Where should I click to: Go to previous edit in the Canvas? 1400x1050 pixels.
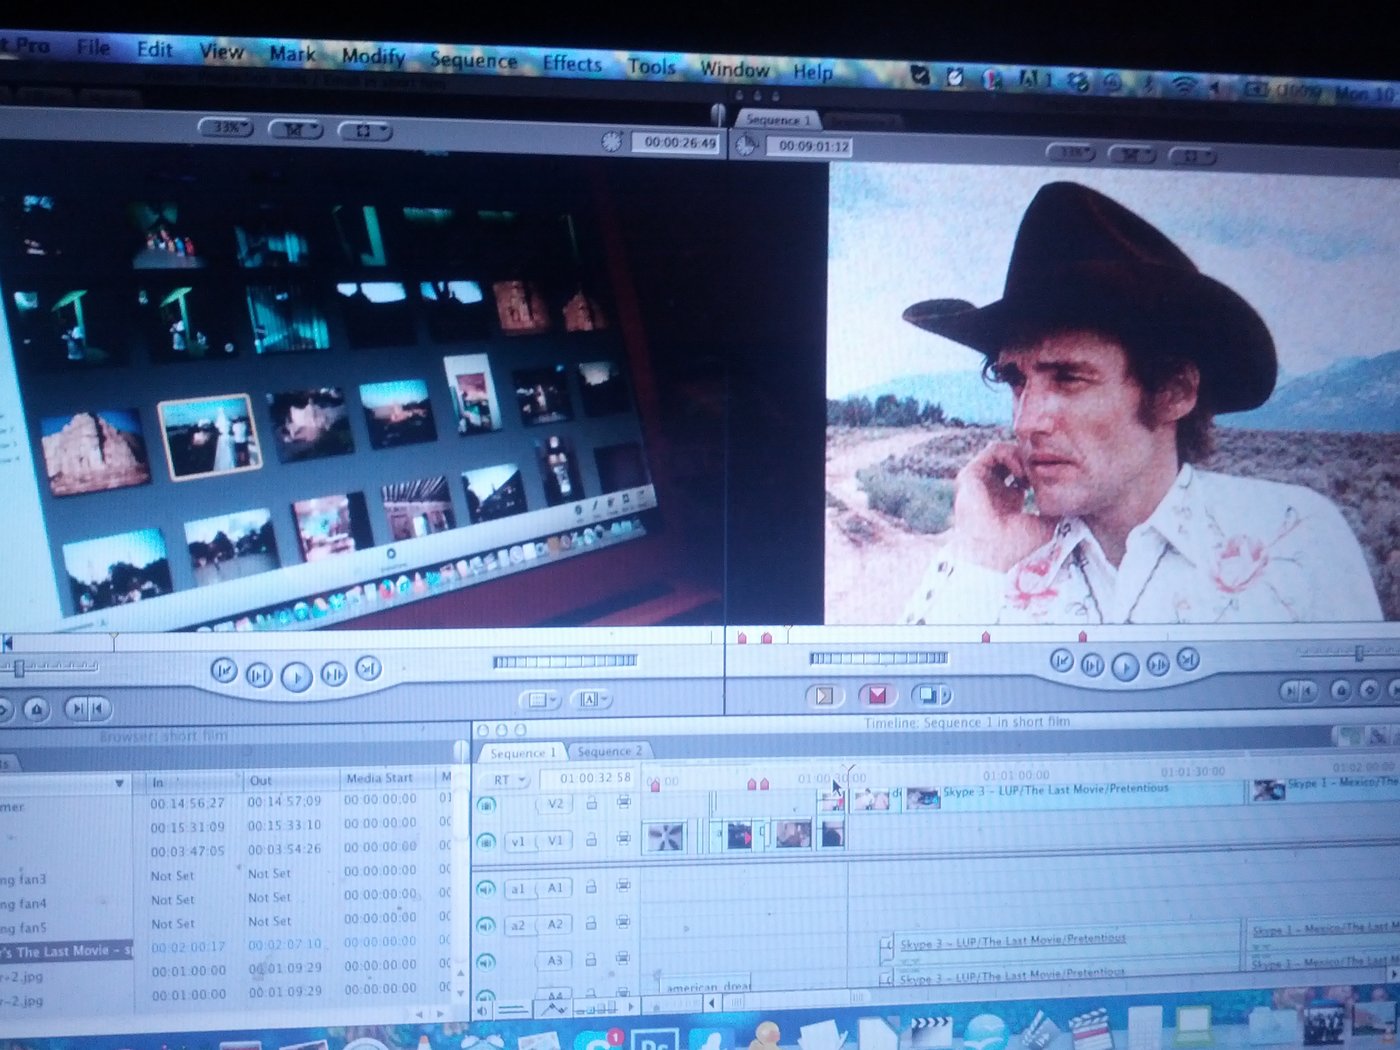click(1062, 660)
